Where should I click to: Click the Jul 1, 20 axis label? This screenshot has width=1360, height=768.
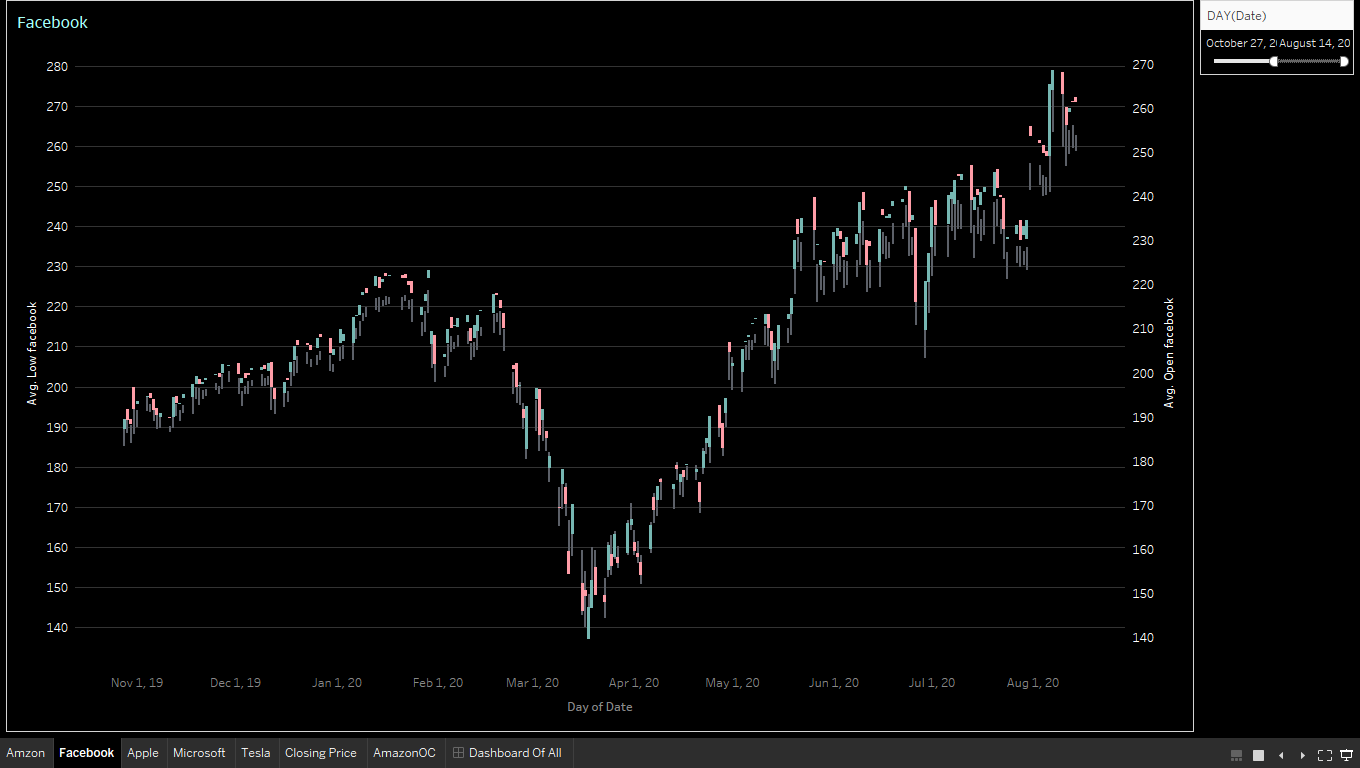tap(932, 683)
